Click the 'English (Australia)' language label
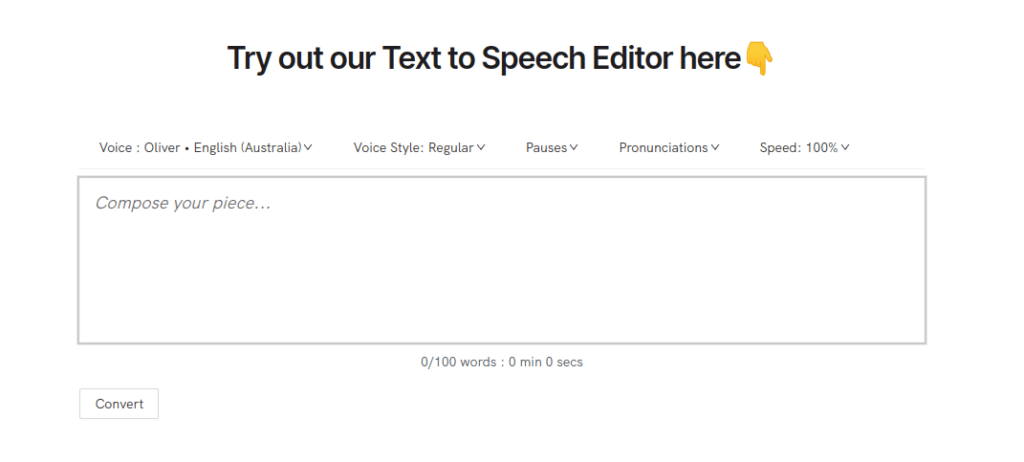The width and height of the screenshot is (1024, 462). point(248,148)
